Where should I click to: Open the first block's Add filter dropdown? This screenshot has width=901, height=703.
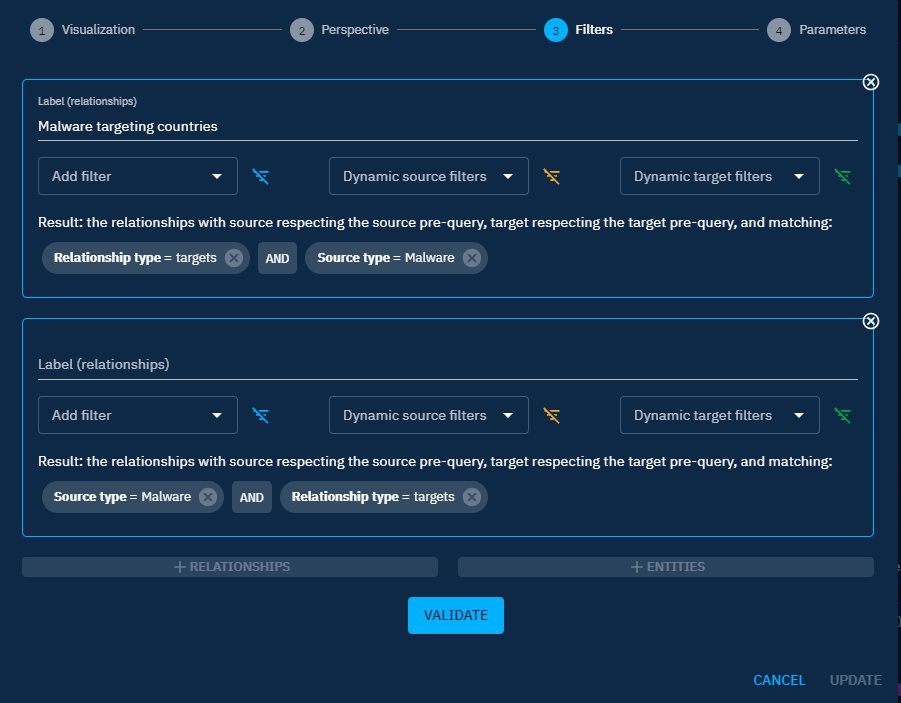[138, 177]
